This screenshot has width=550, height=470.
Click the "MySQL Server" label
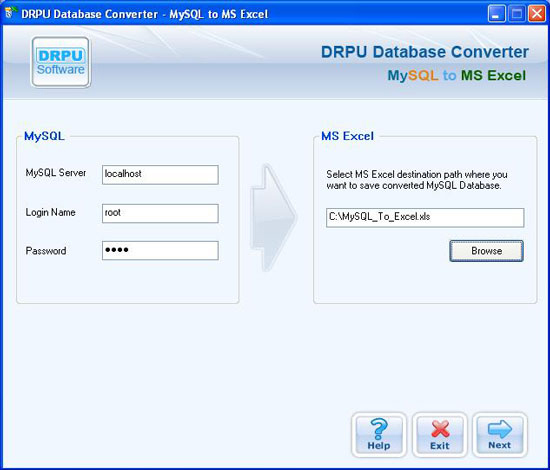click(56, 173)
